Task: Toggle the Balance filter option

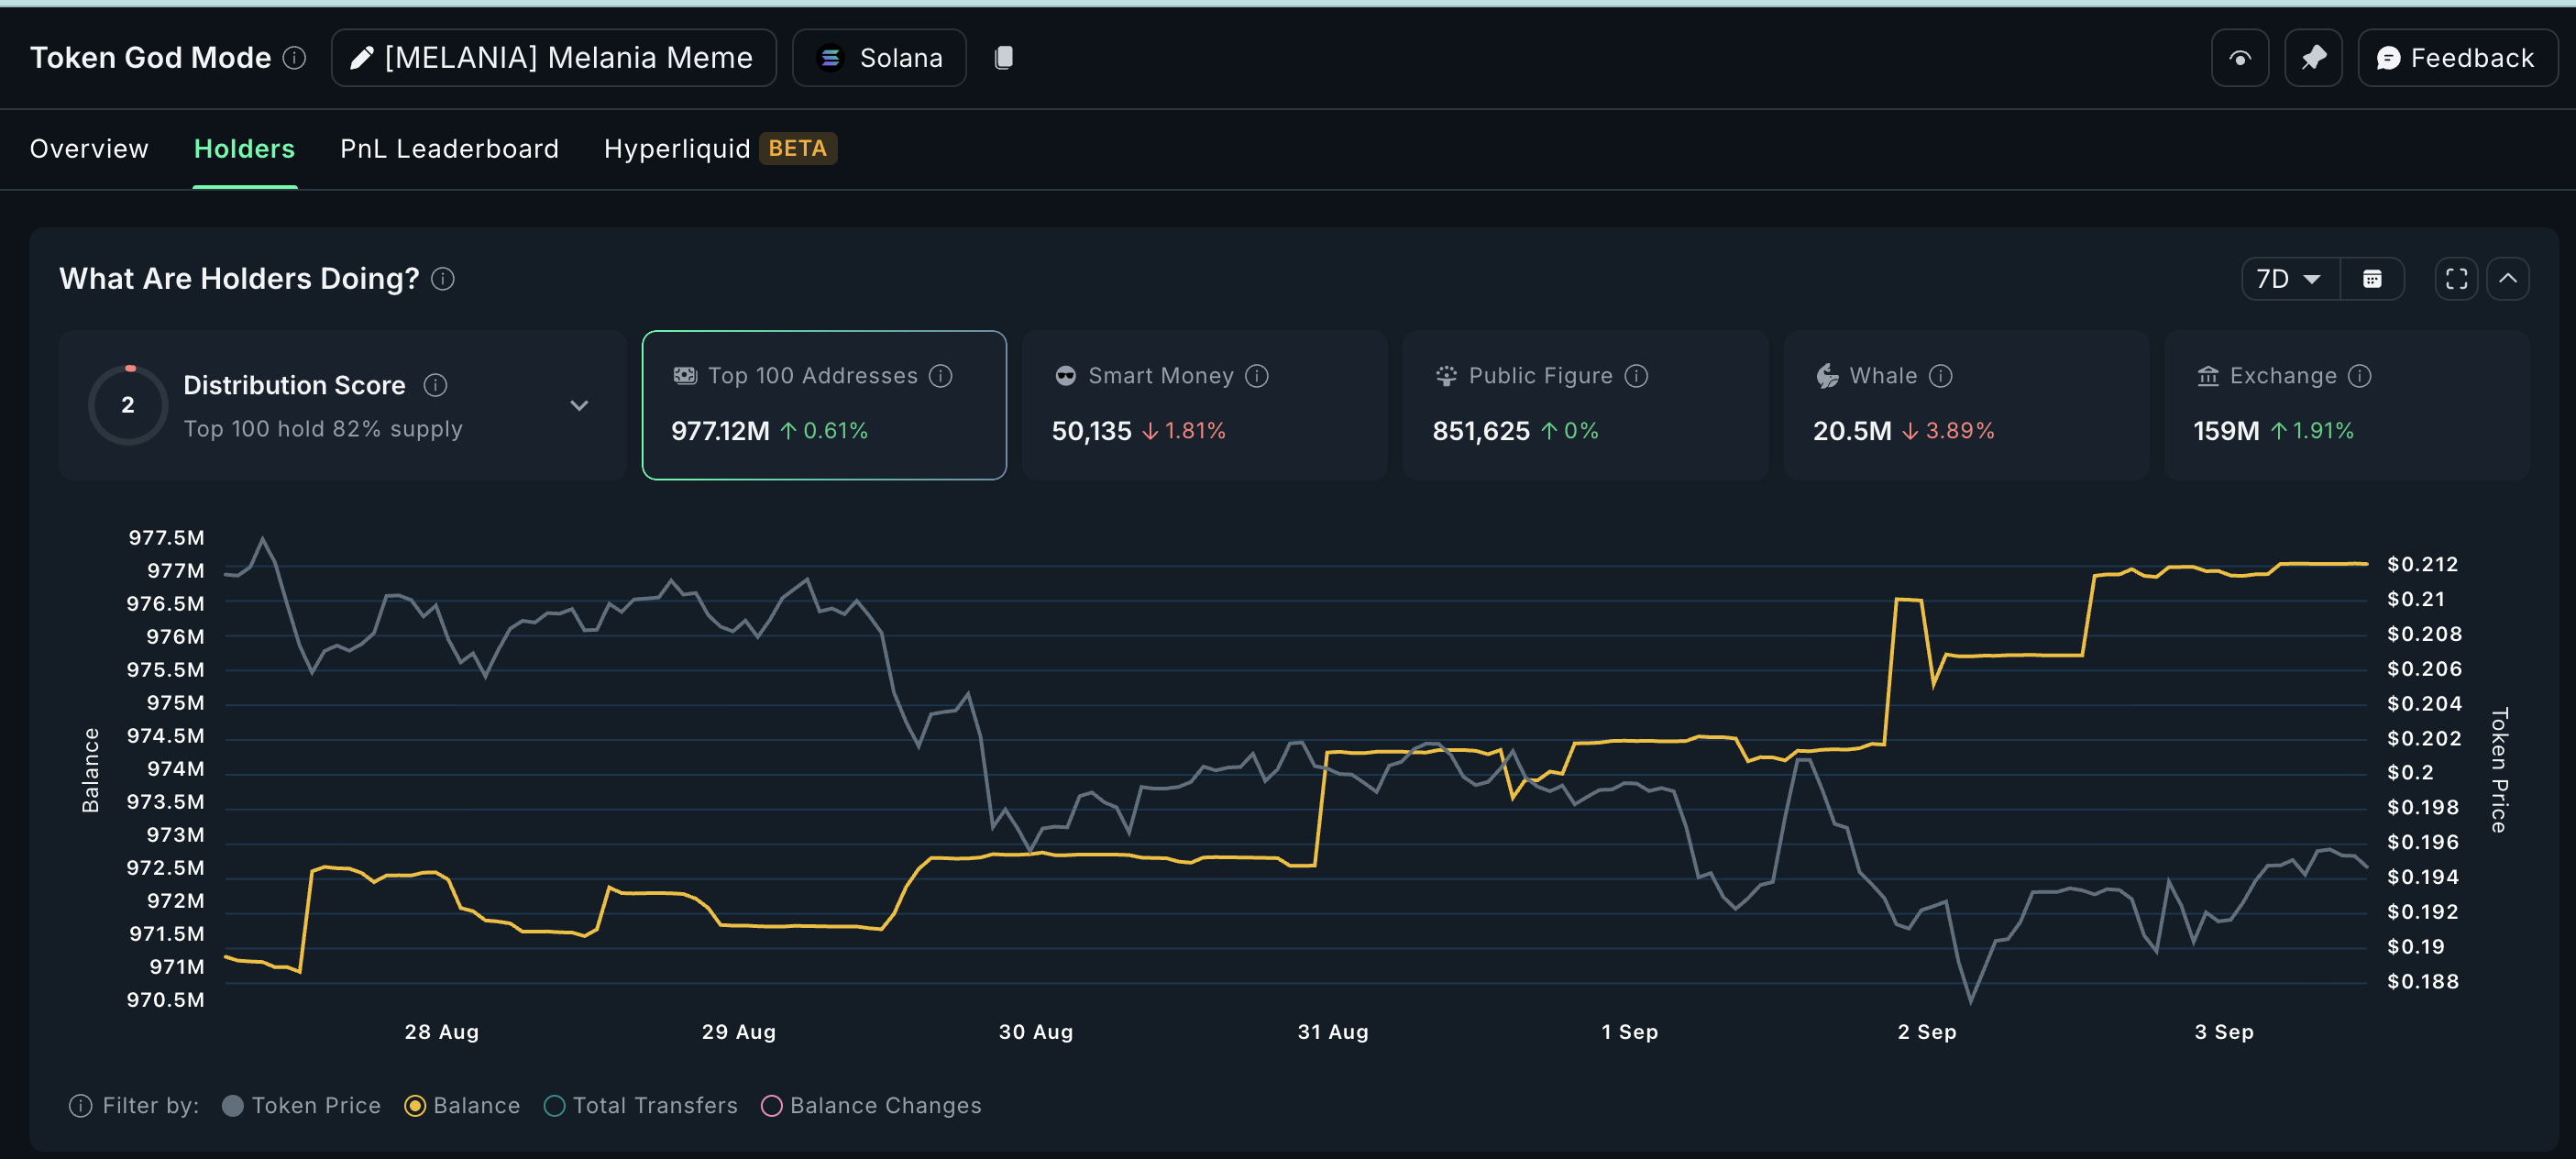Action: (415, 1105)
